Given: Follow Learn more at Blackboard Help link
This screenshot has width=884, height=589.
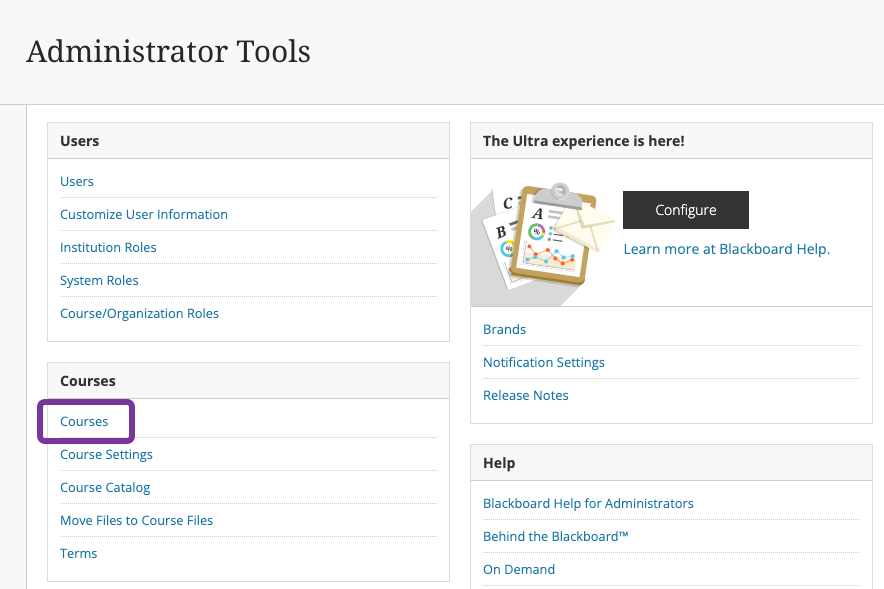Looking at the screenshot, I should click(x=727, y=249).
